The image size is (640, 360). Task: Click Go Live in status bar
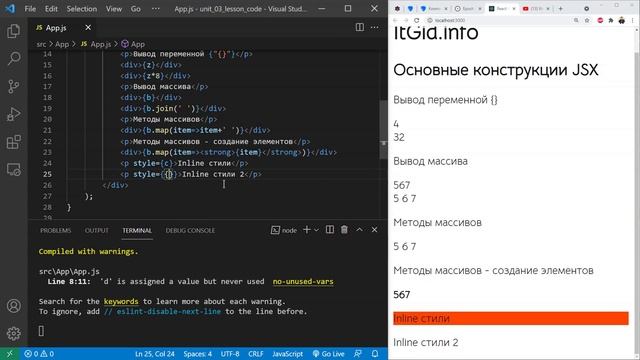[328, 354]
